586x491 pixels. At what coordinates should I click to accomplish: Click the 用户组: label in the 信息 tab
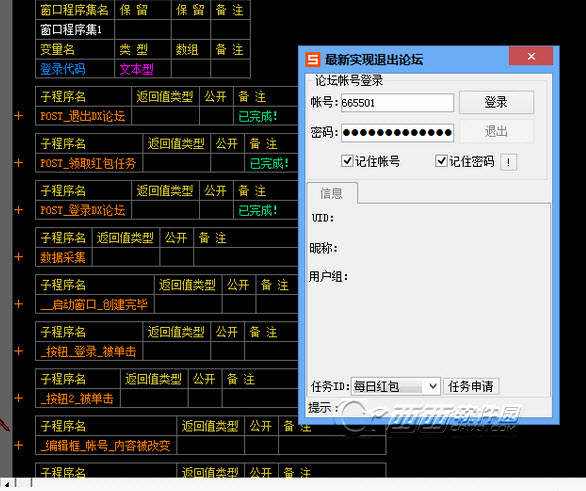[x=329, y=277]
